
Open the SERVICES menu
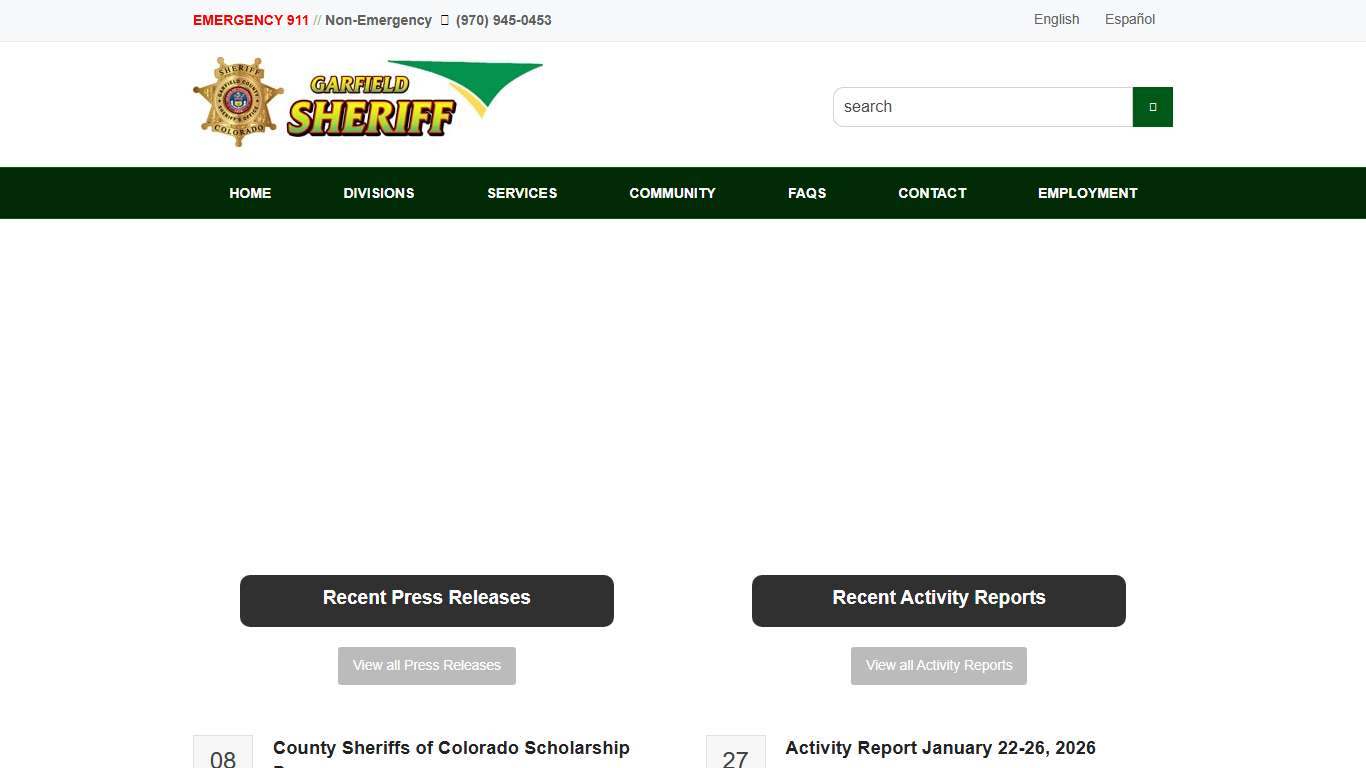click(522, 193)
